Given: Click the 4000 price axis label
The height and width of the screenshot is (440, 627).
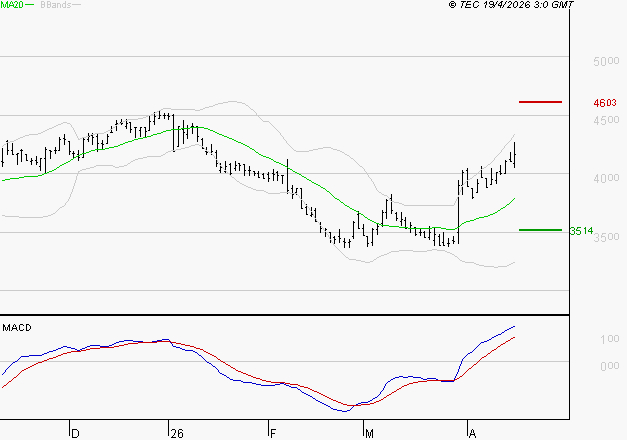Looking at the screenshot, I should click(606, 178).
